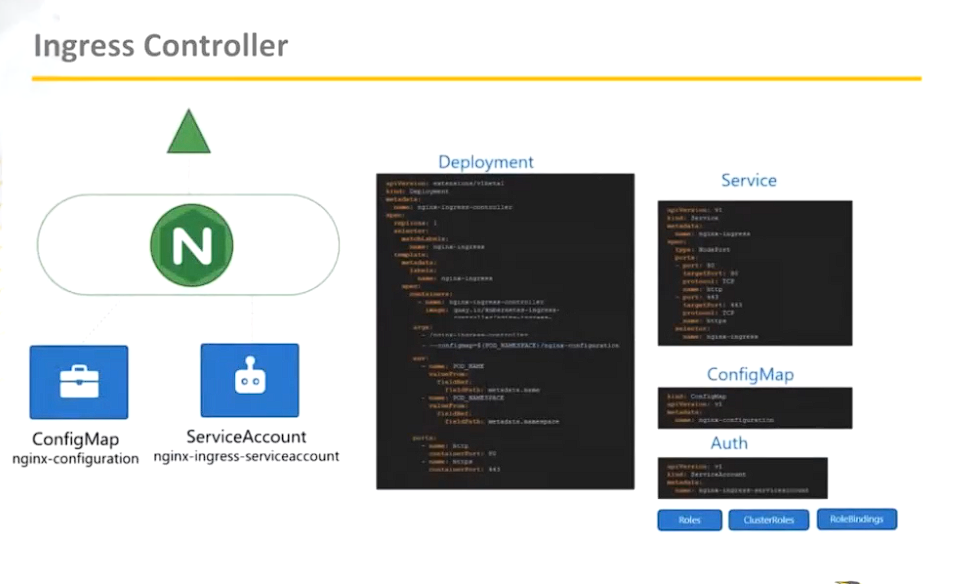The width and height of the screenshot is (954, 584).
Task: Select the Auth section label
Action: point(729,443)
